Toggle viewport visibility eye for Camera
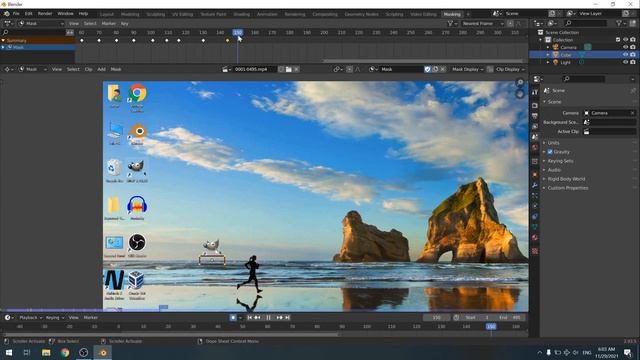The height and width of the screenshot is (360, 640). tap(625, 47)
